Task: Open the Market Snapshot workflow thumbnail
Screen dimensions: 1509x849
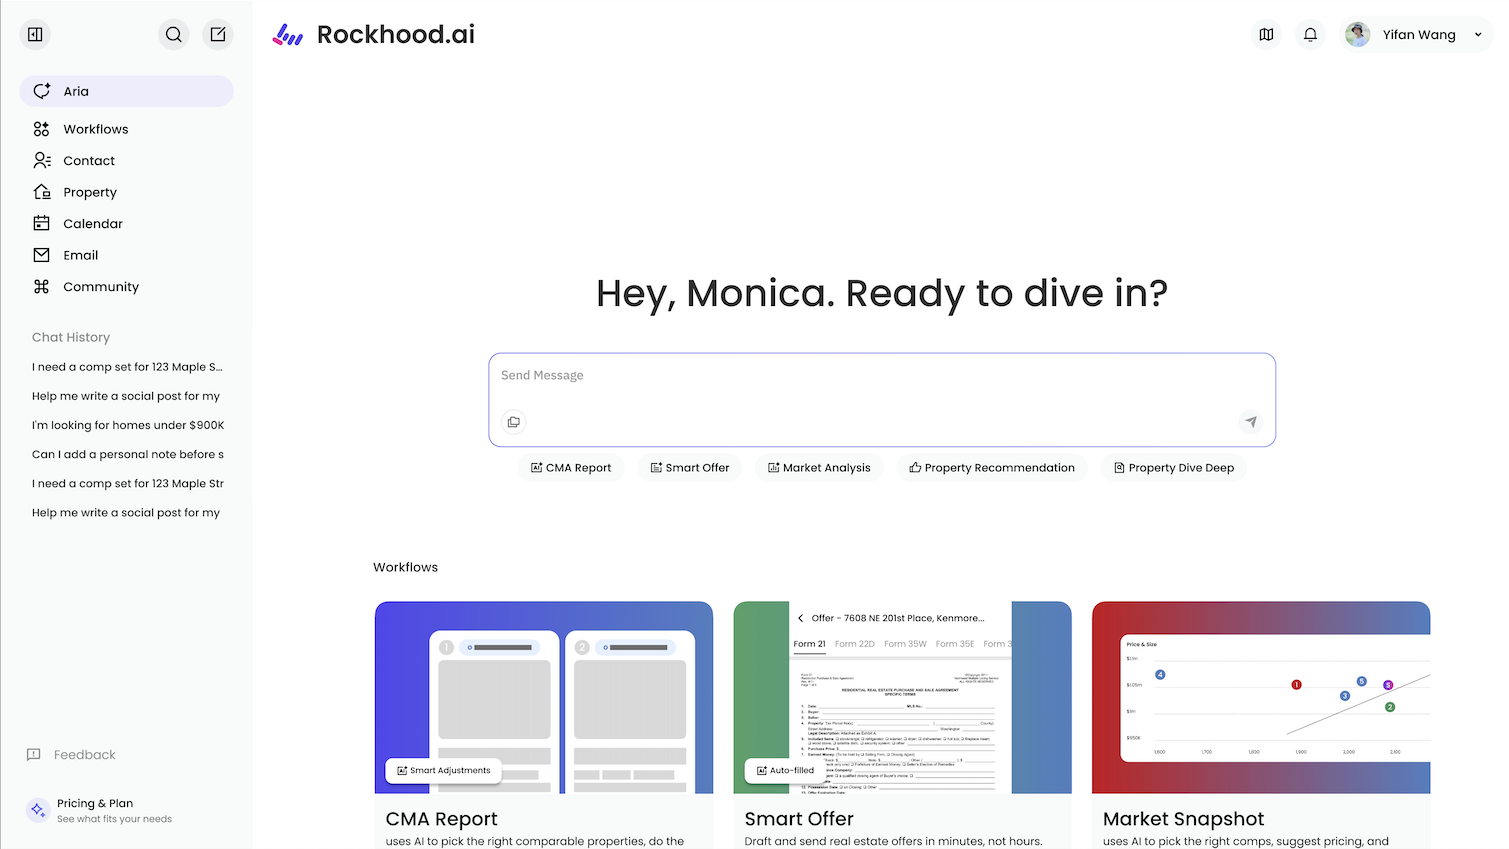Action: (1261, 697)
